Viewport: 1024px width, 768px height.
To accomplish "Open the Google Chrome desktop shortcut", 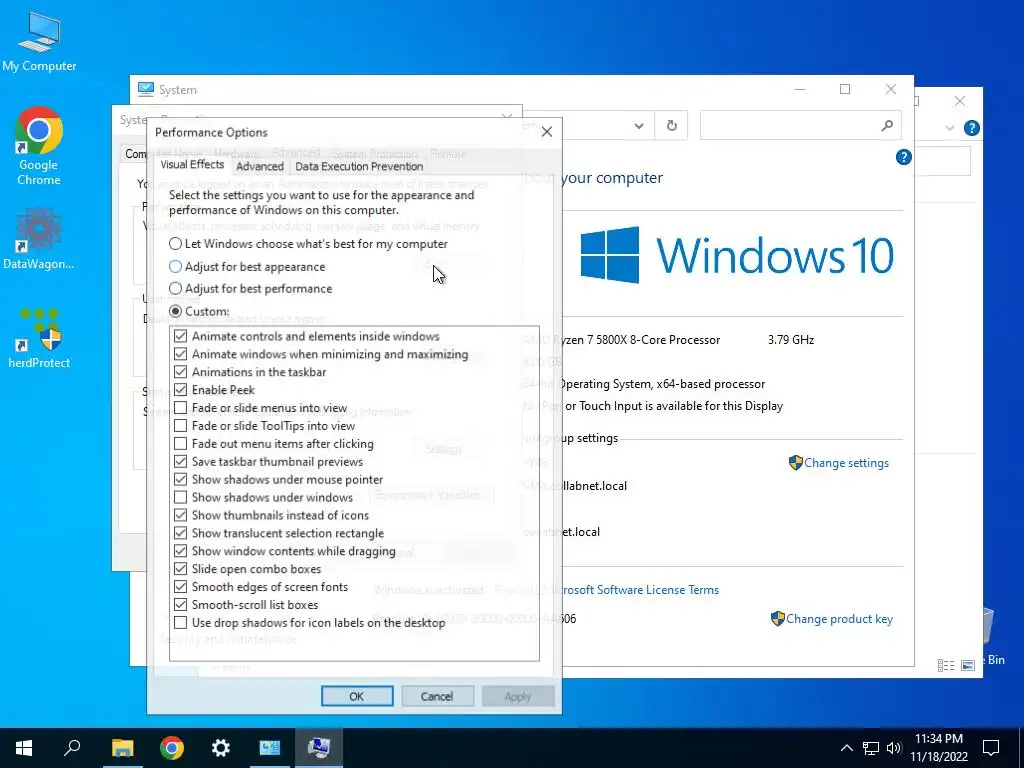I will [x=39, y=146].
